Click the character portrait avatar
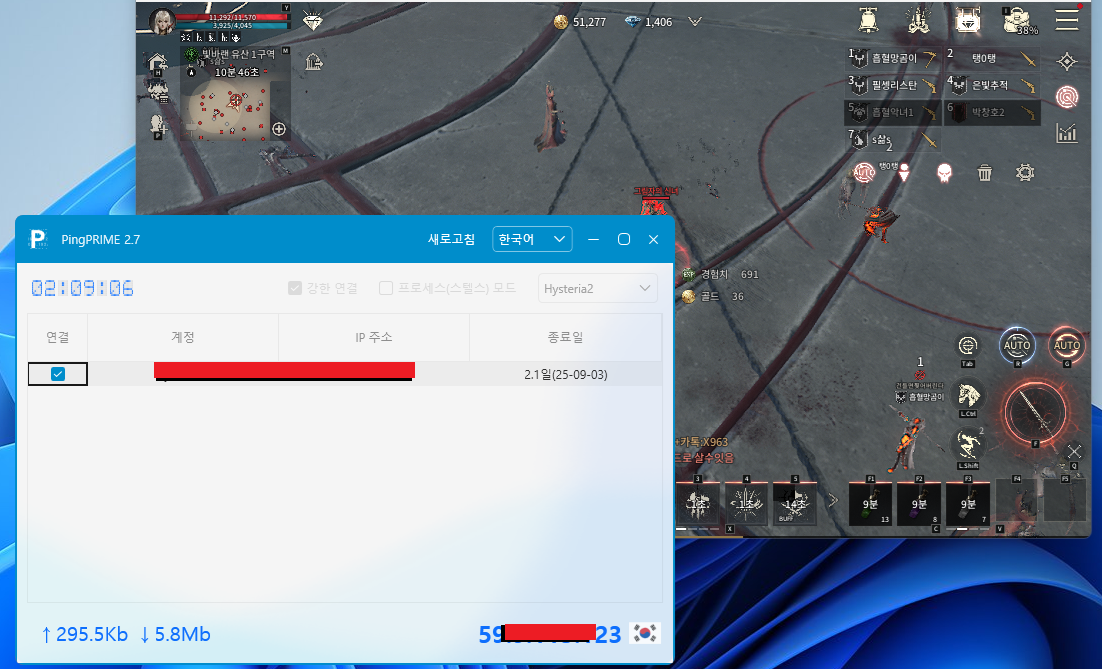Screen dimensions: 1102x669 tap(162, 22)
